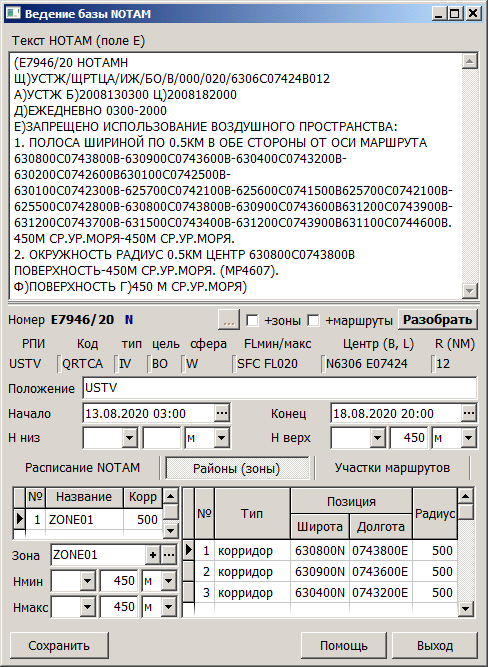This screenshot has width=488, height=667.
Task: Click the Разобрать button
Action: tap(438, 320)
